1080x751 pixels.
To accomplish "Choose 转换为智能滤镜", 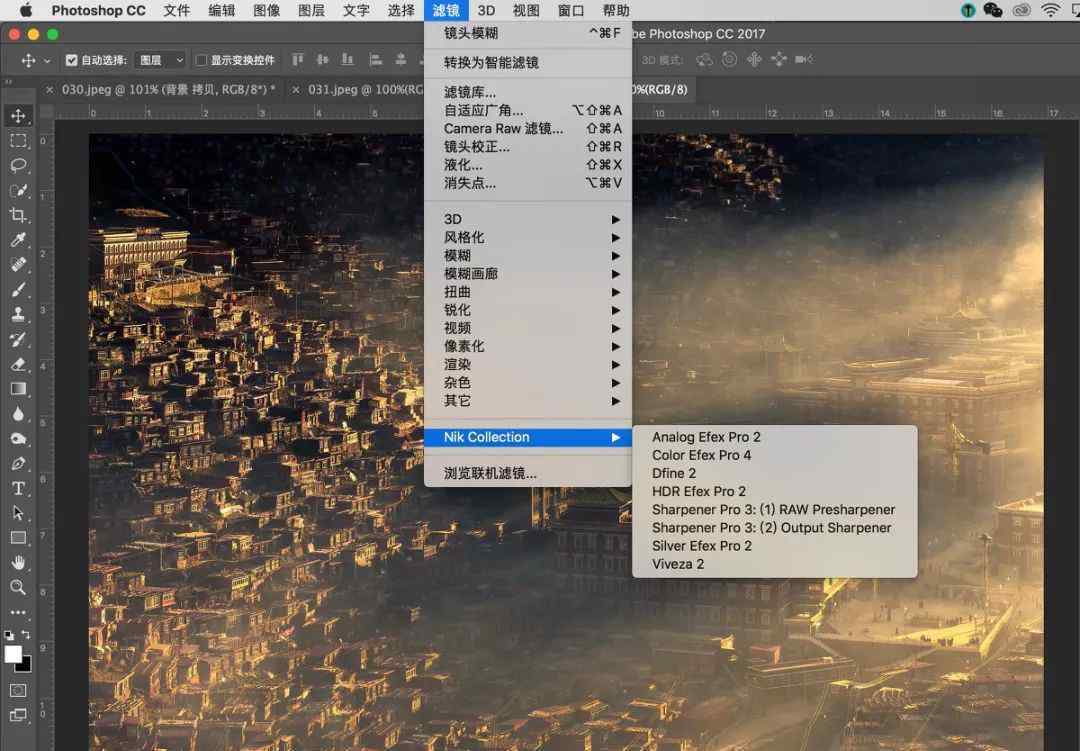I will coord(528,63).
